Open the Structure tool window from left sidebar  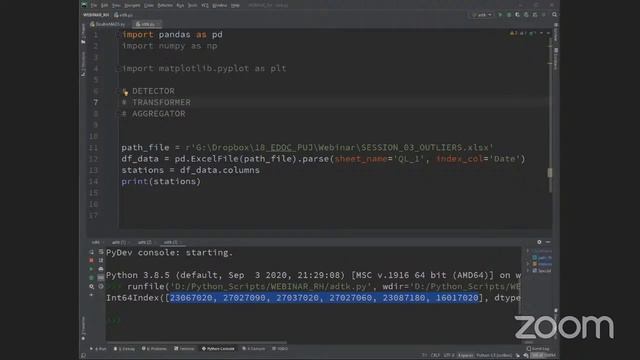pyautogui.click(x=83, y=64)
